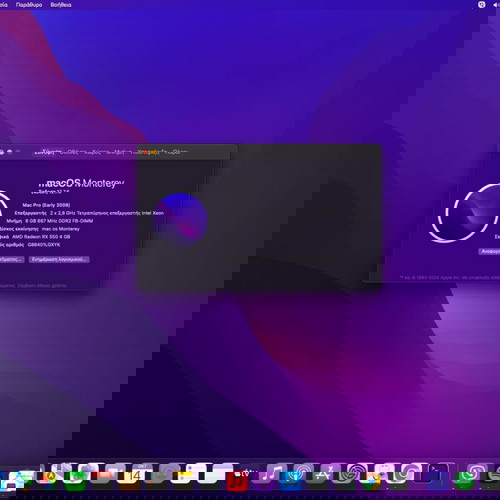Click the Ενημέρωση λογισμικού button
This screenshot has width=500, height=500.
click(59, 259)
